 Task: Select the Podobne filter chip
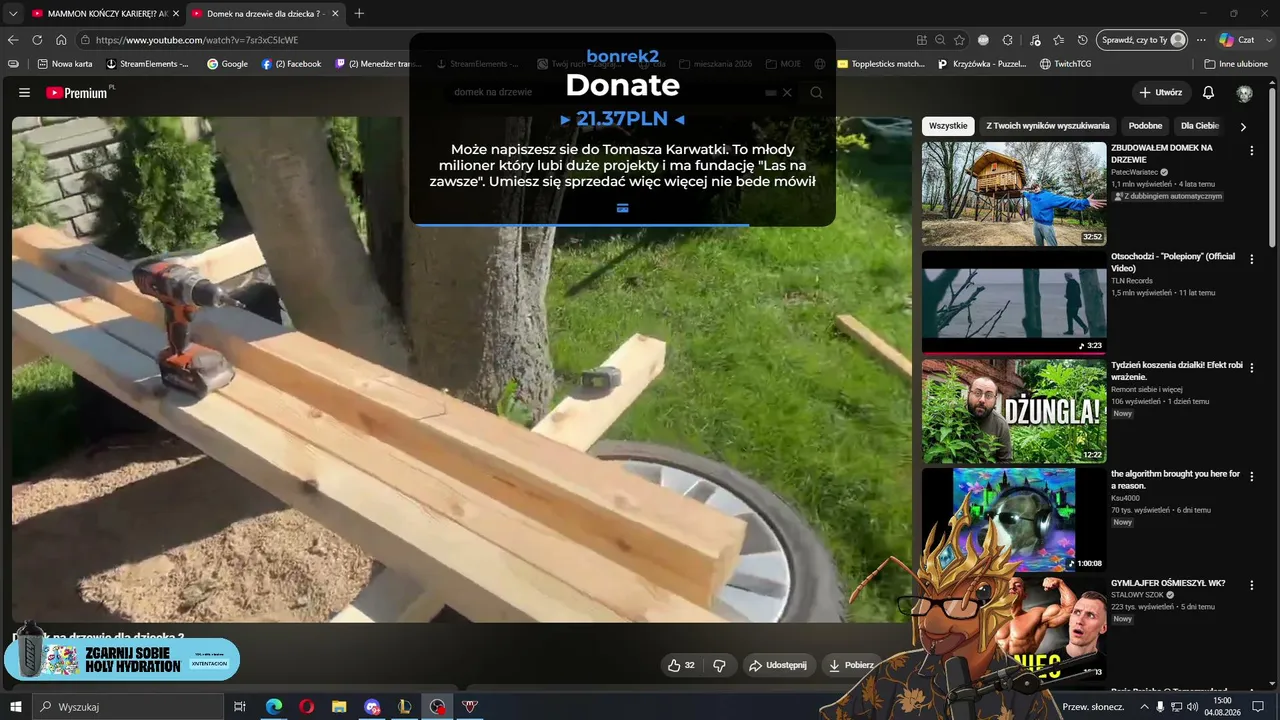pos(1145,126)
